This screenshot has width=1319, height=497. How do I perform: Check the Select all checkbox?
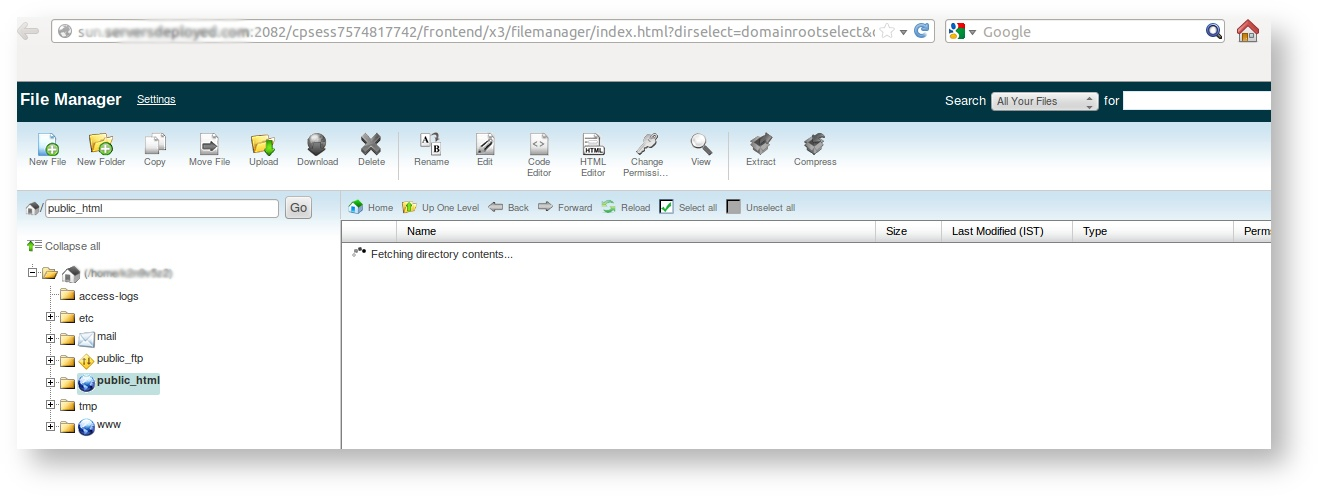[x=668, y=207]
